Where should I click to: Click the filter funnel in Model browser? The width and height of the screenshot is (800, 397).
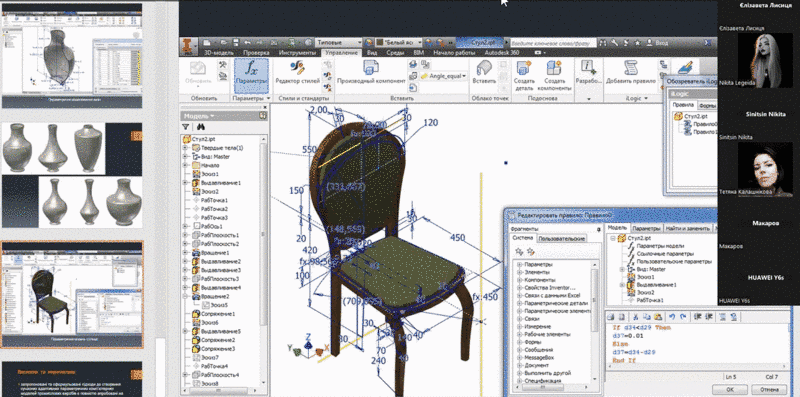coord(186,127)
